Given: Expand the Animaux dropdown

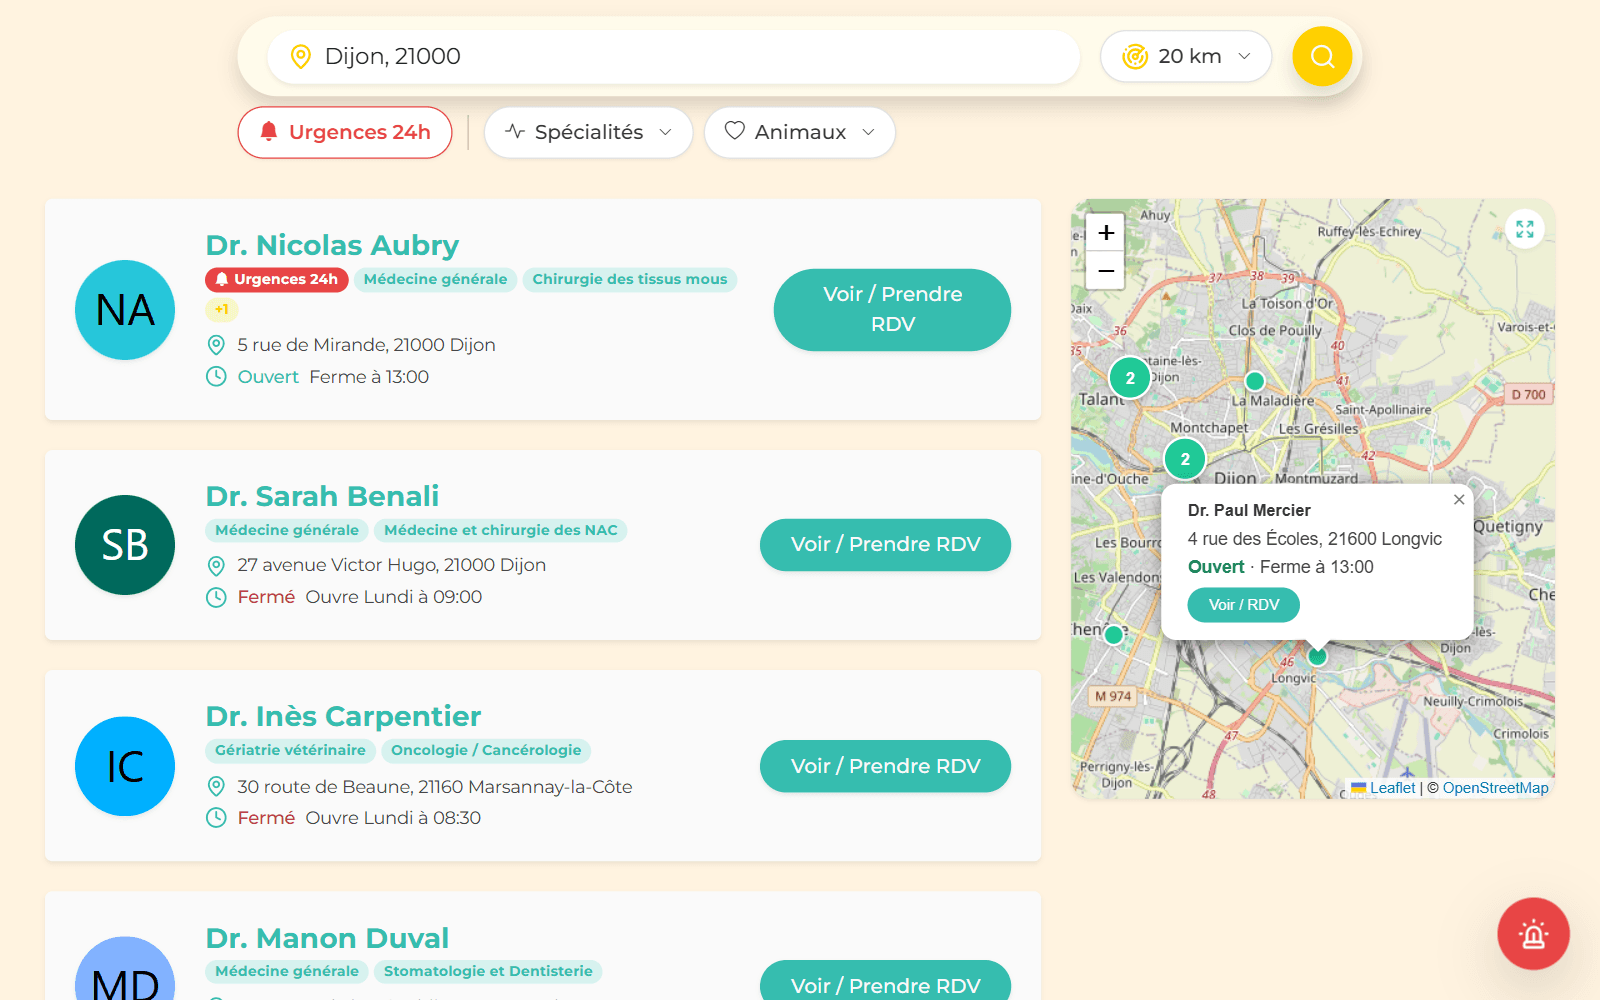Looking at the screenshot, I should point(799,132).
